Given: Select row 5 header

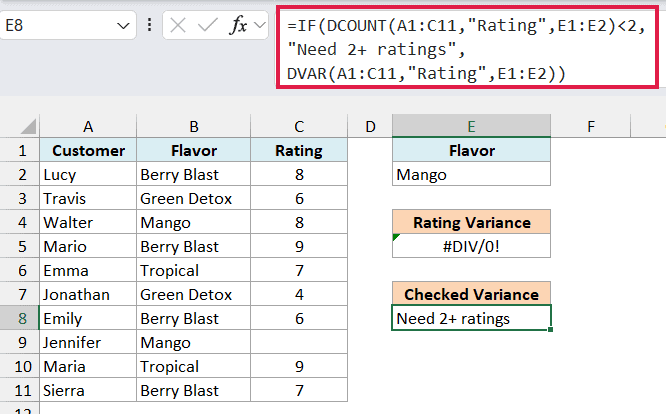Looking at the screenshot, I should (20, 246).
